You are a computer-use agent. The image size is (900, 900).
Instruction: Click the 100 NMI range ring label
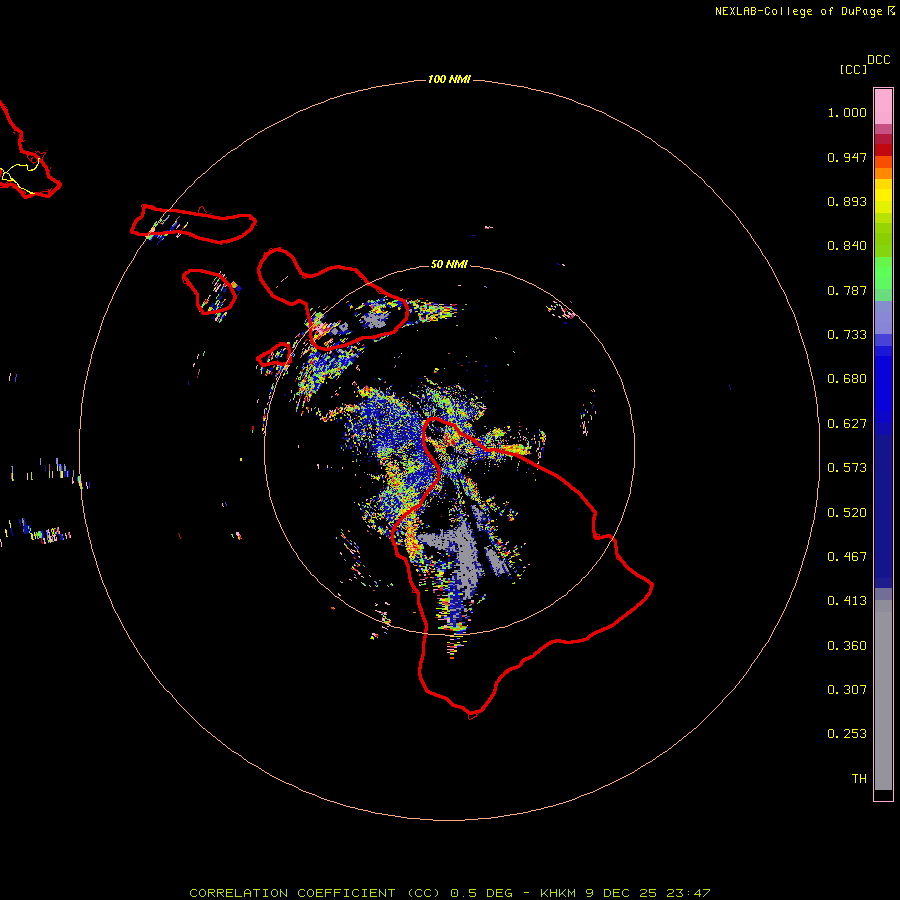[x=449, y=79]
